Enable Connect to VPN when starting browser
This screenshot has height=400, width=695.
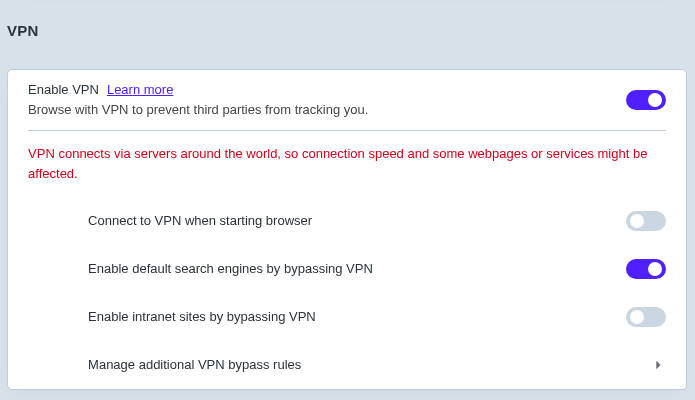(645, 221)
